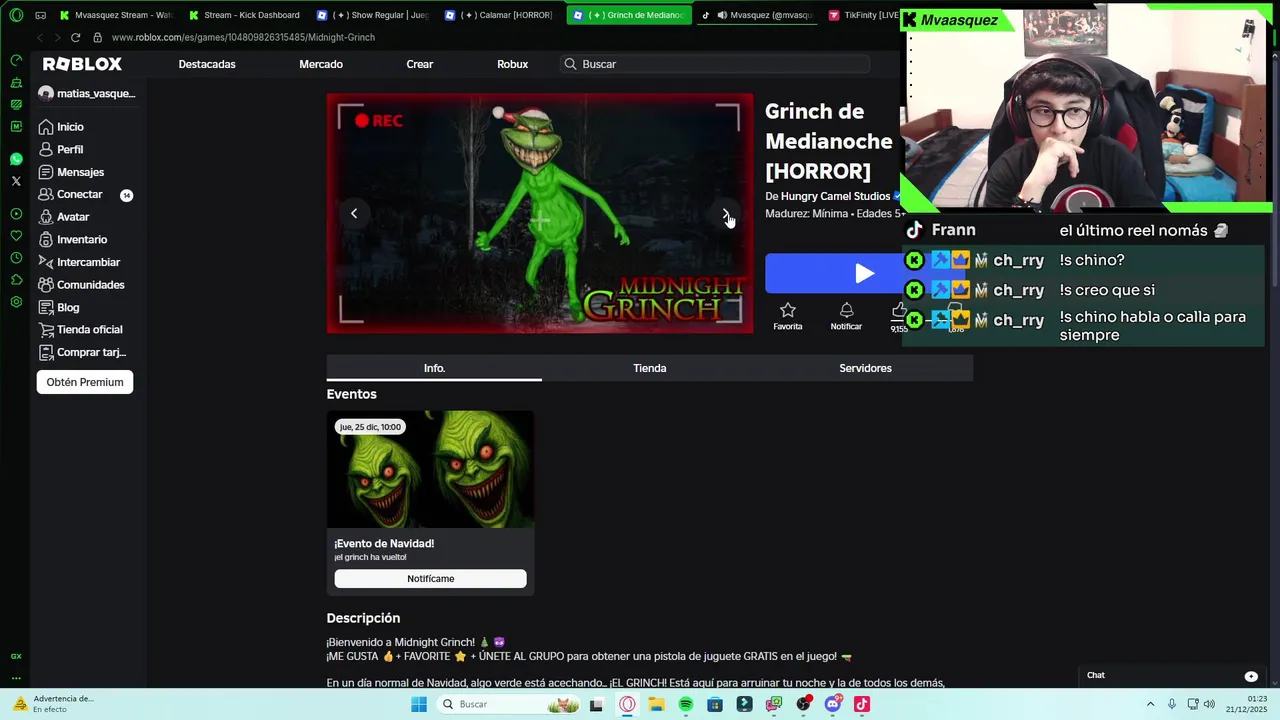Open Windows Start menu
Viewport: 1280px width, 720px height.
[419, 704]
